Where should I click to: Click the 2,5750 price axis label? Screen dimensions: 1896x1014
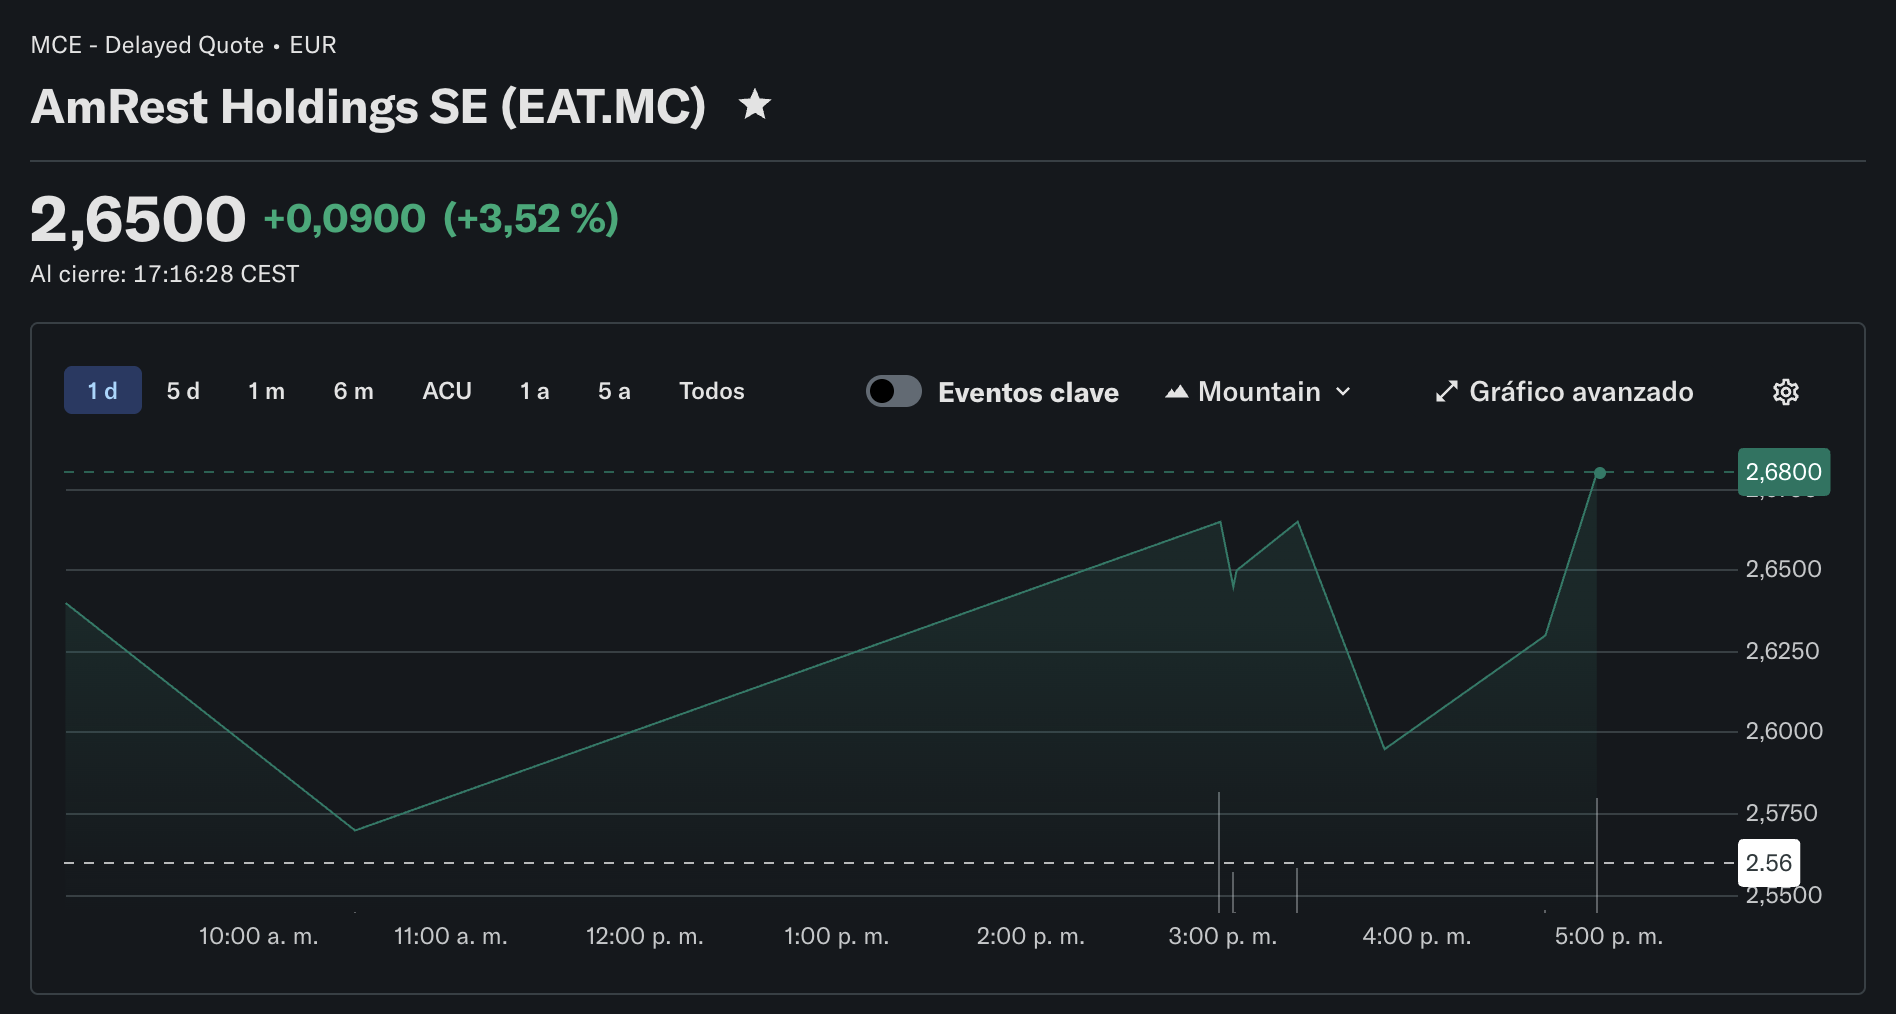coord(1782,813)
